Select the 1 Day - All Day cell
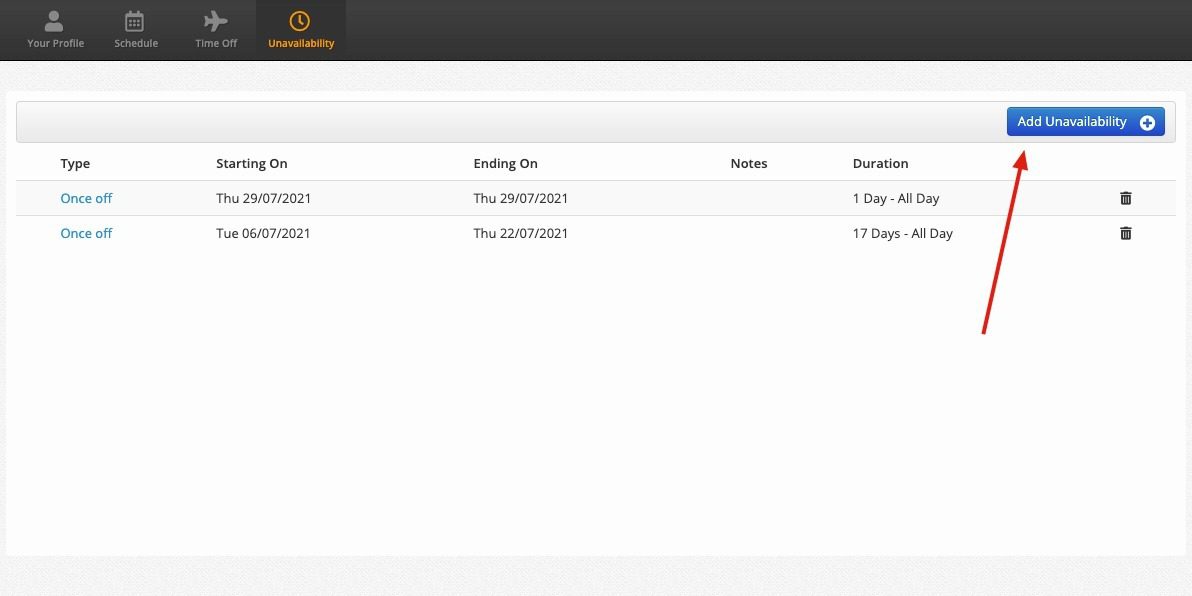The height and width of the screenshot is (596, 1192). pyautogui.click(x=896, y=198)
